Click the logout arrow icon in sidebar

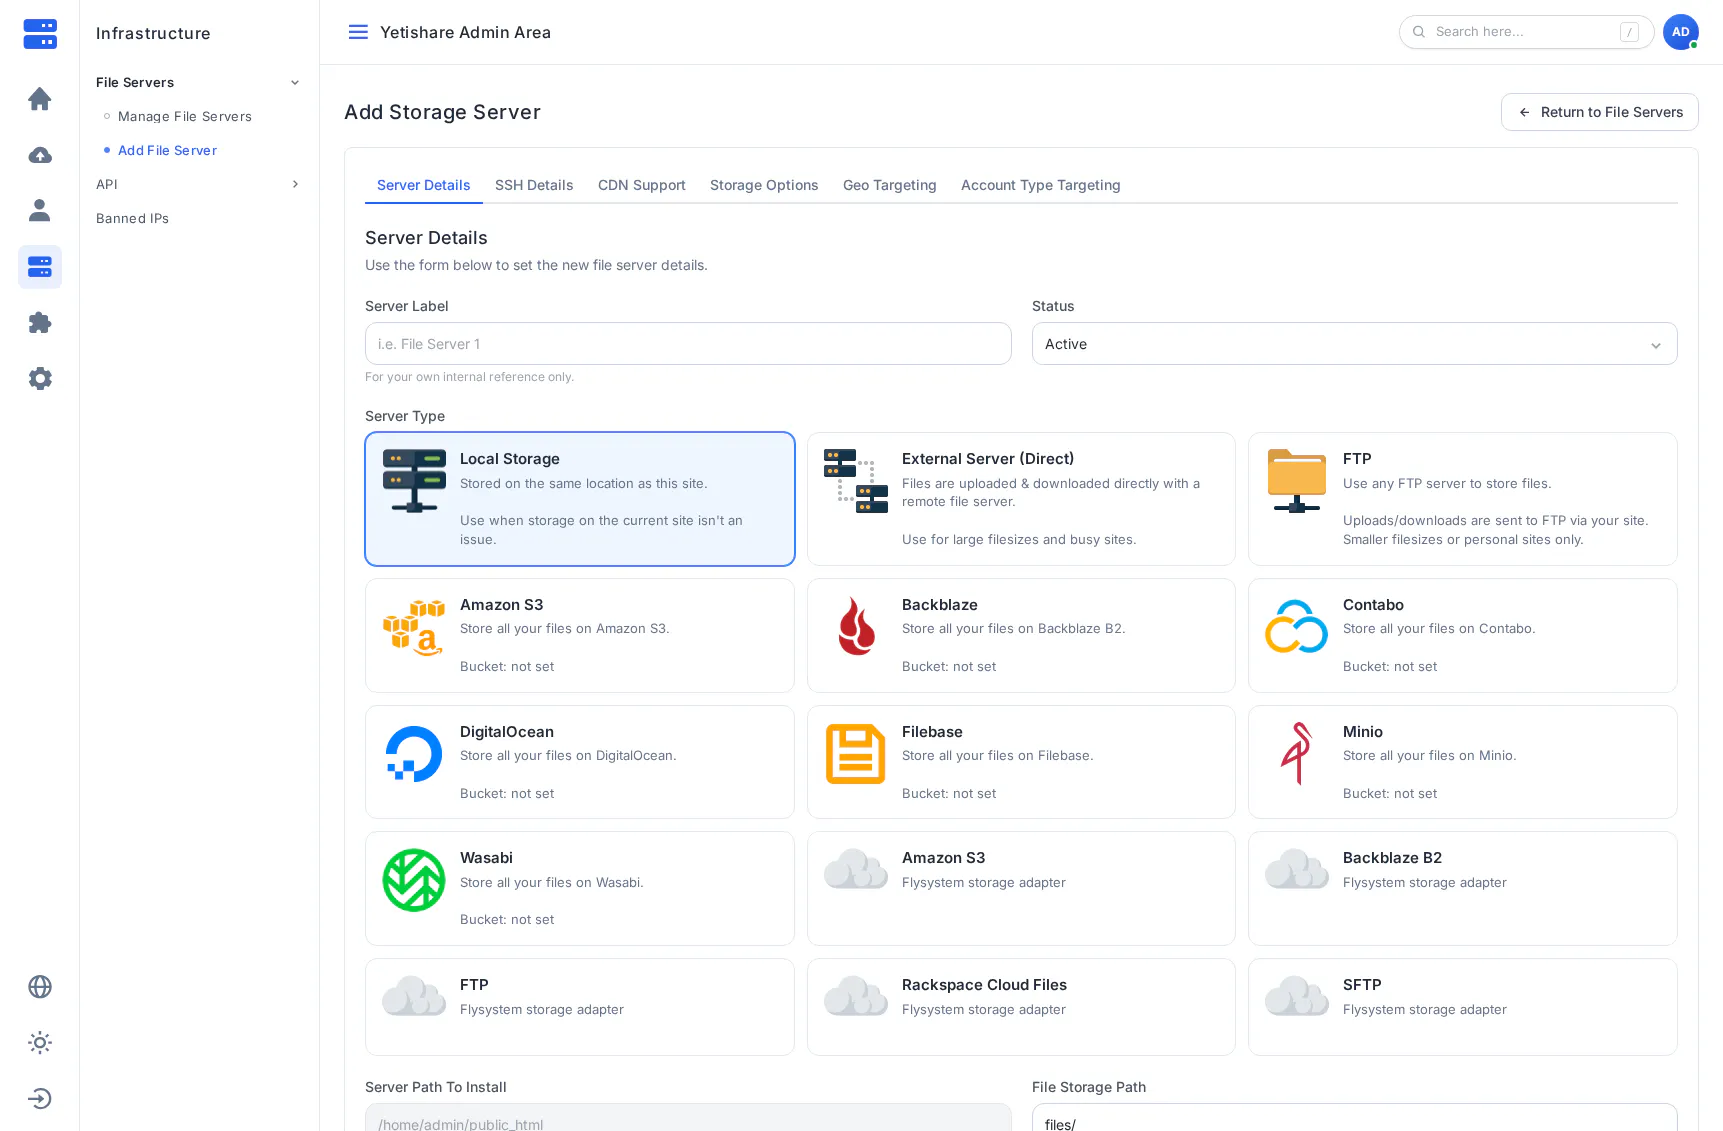[x=40, y=1099]
